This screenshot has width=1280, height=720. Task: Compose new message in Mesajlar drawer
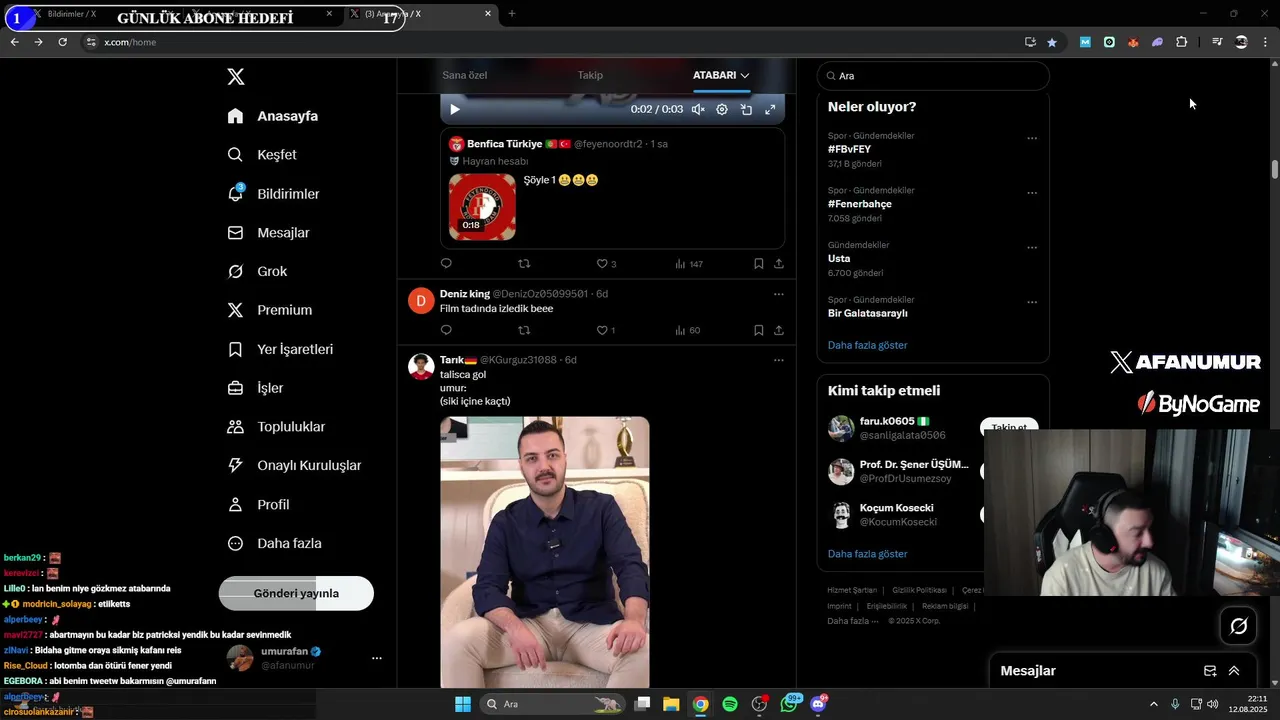tap(1210, 671)
